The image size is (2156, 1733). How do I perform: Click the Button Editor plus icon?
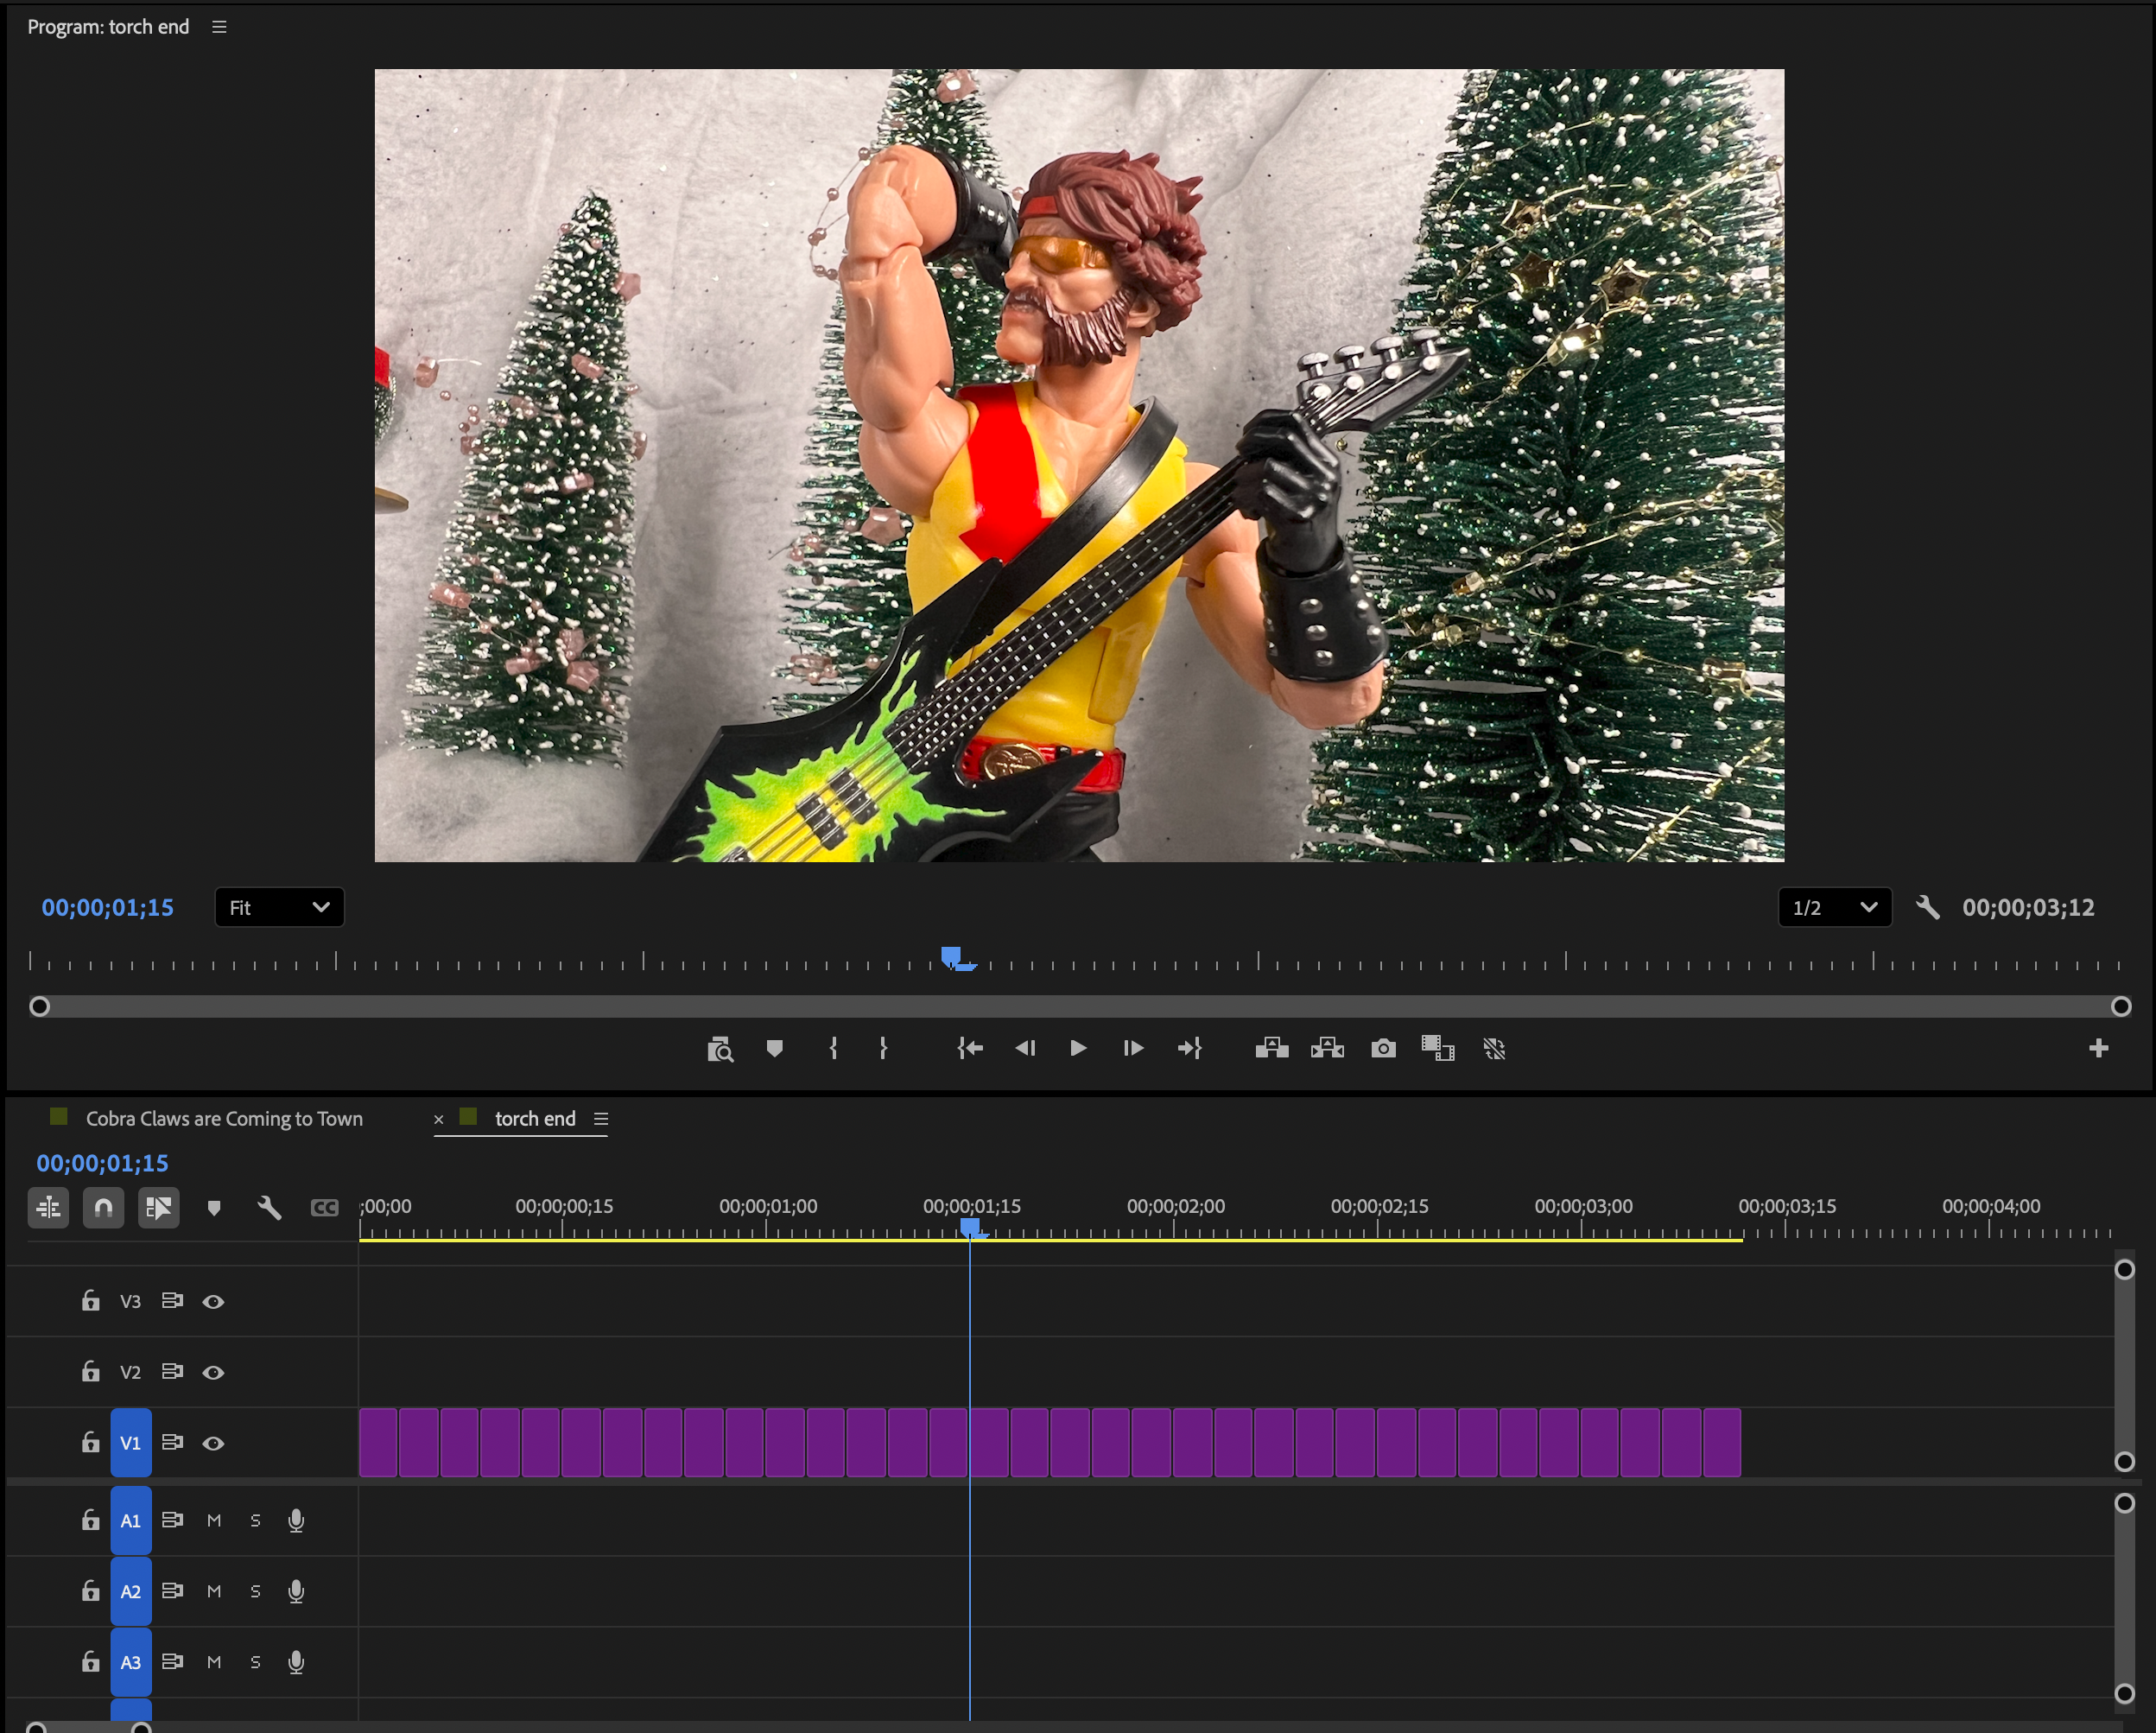click(x=2098, y=1048)
